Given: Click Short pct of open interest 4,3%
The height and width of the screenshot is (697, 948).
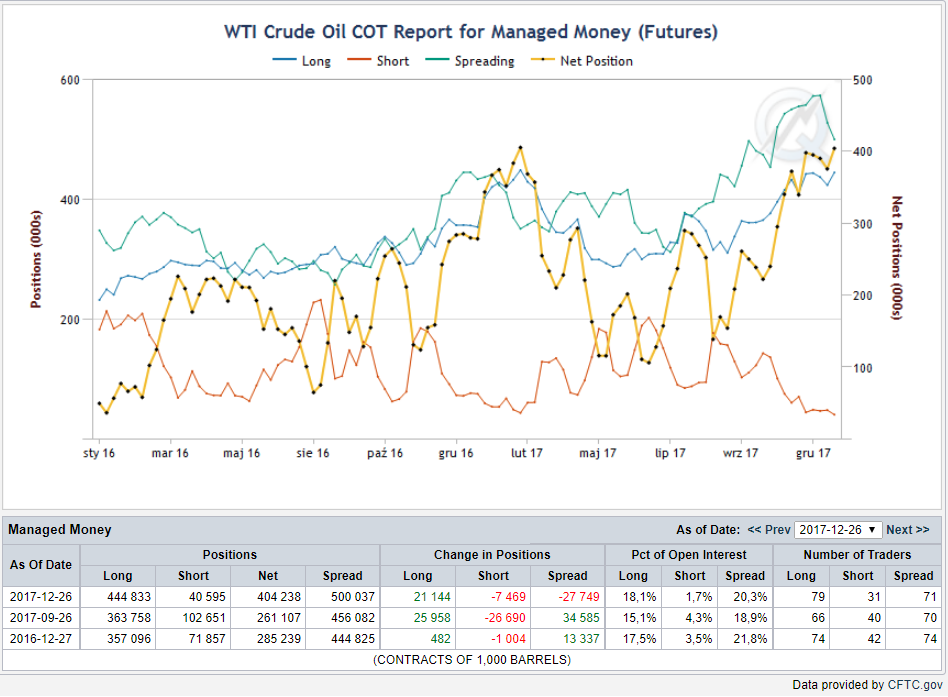Looking at the screenshot, I should (x=698, y=618).
